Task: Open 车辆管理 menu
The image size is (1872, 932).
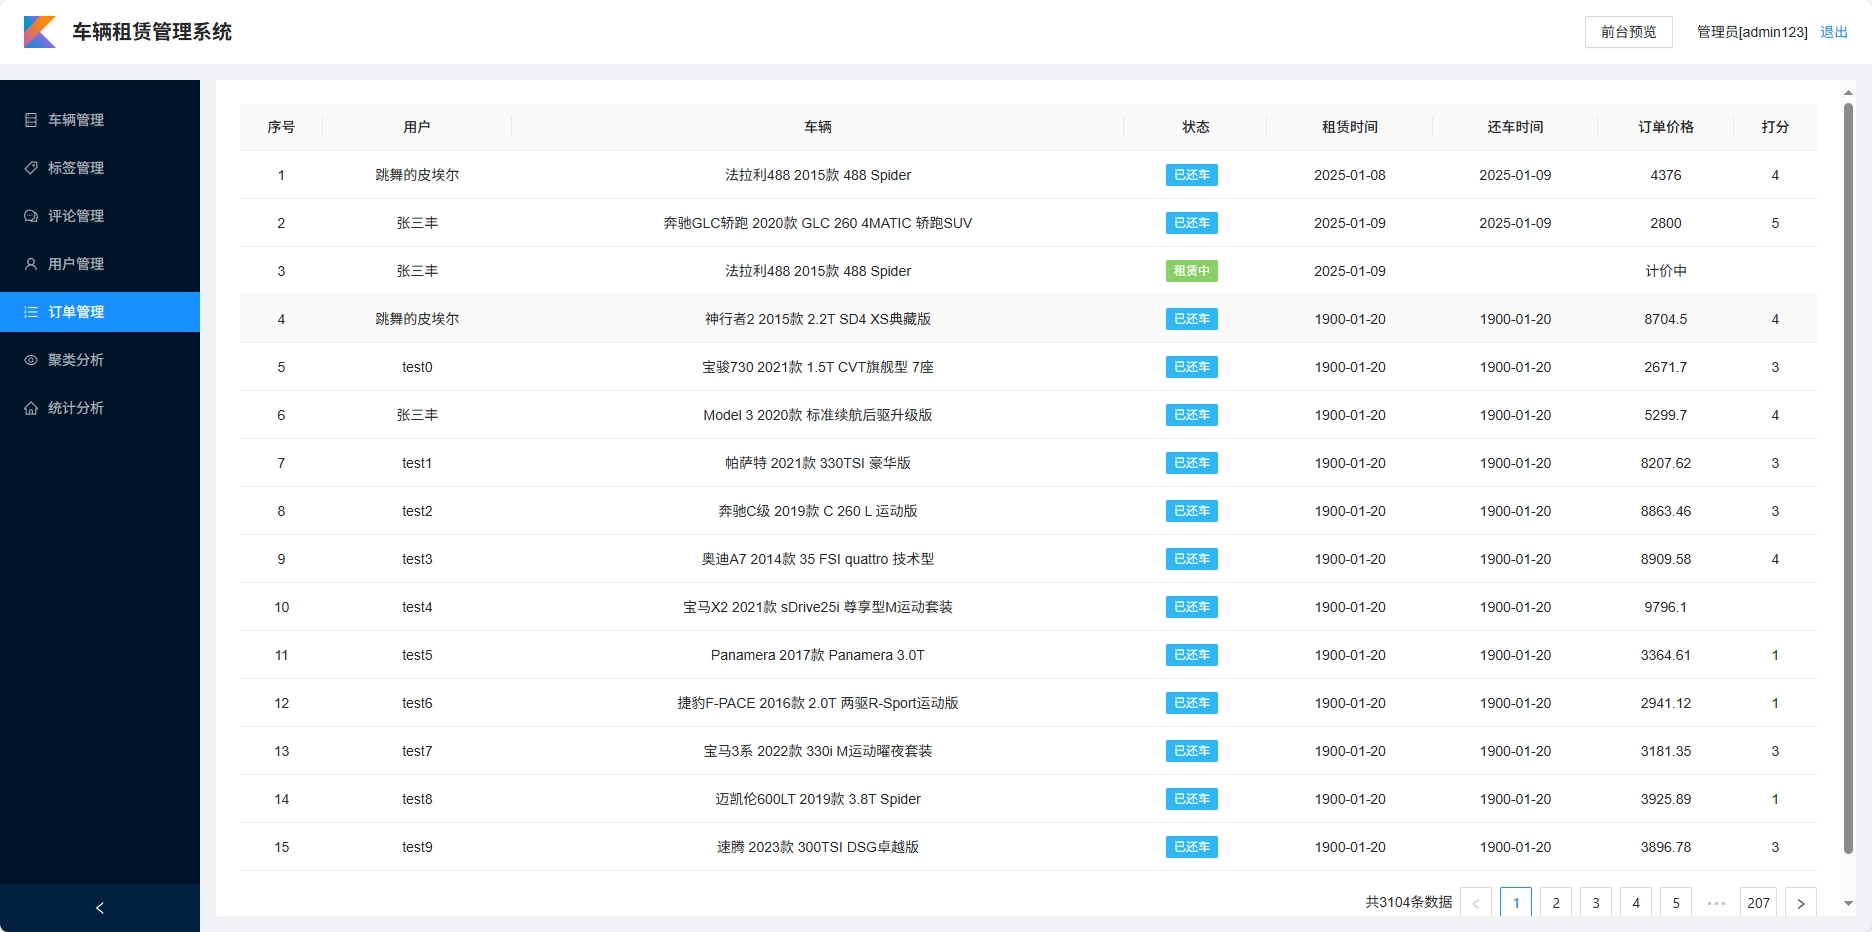Action: (x=100, y=120)
